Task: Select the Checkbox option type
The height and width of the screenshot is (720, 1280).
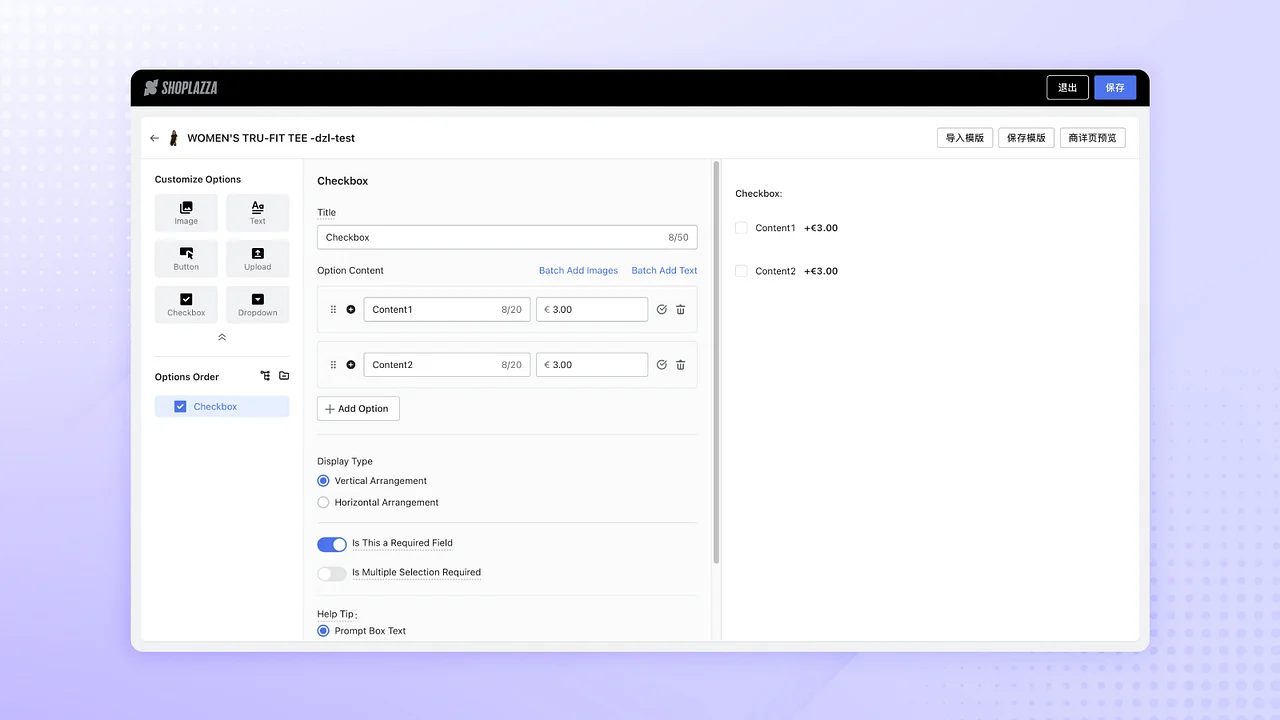Action: coord(186,304)
